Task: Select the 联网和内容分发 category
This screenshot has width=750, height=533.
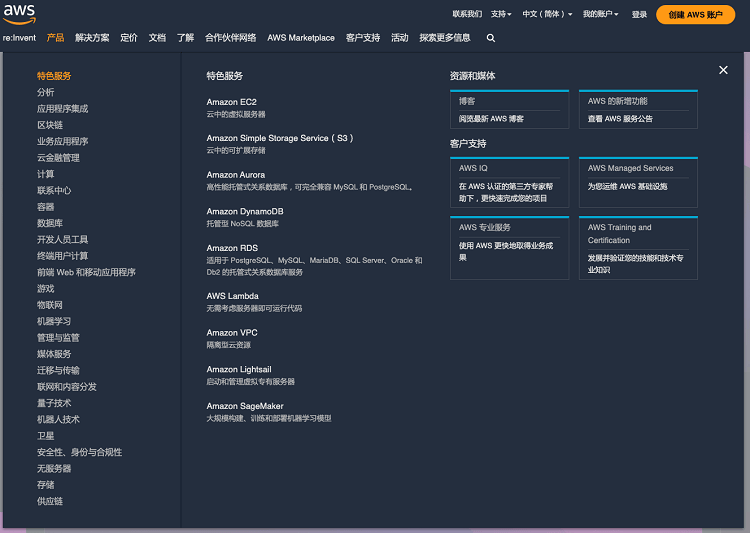Action: click(67, 386)
